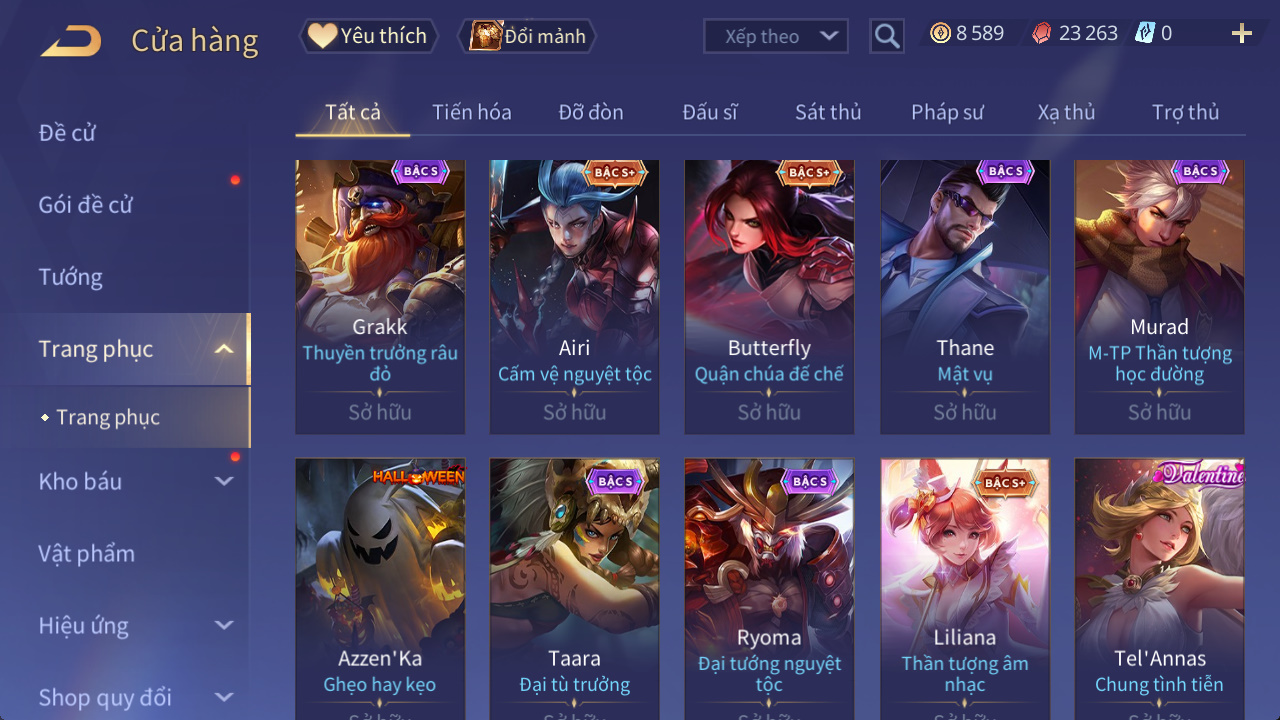Open the Xếp theo sort dropdown
1280x720 pixels.
coord(776,36)
